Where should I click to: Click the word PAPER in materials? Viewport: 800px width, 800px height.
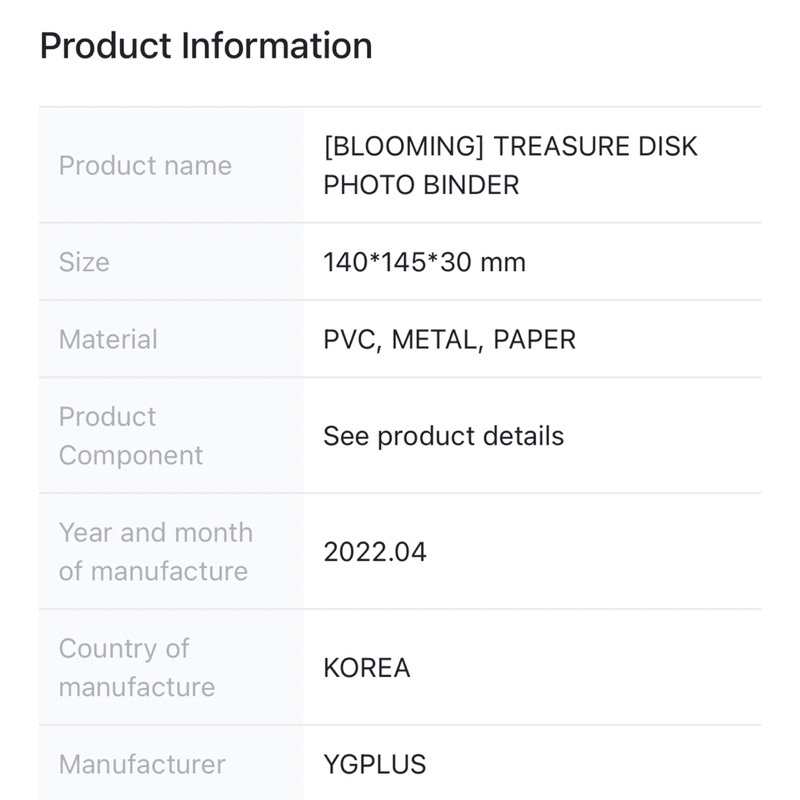pyautogui.click(x=535, y=339)
